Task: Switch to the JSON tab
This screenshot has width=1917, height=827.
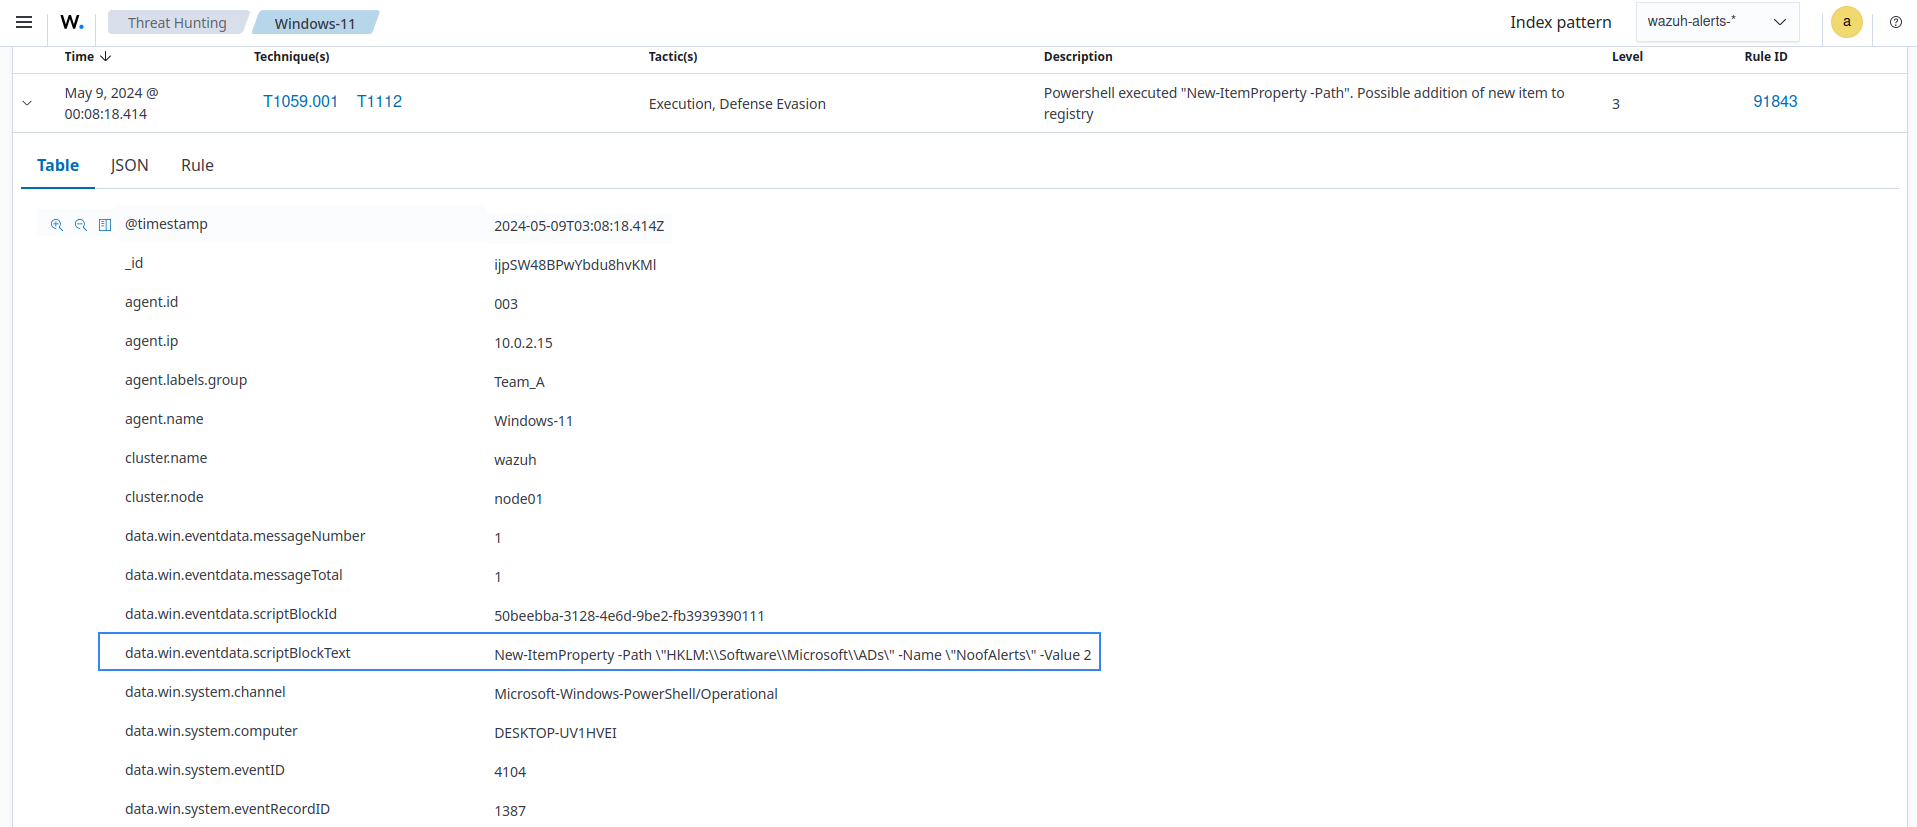Action: [129, 166]
